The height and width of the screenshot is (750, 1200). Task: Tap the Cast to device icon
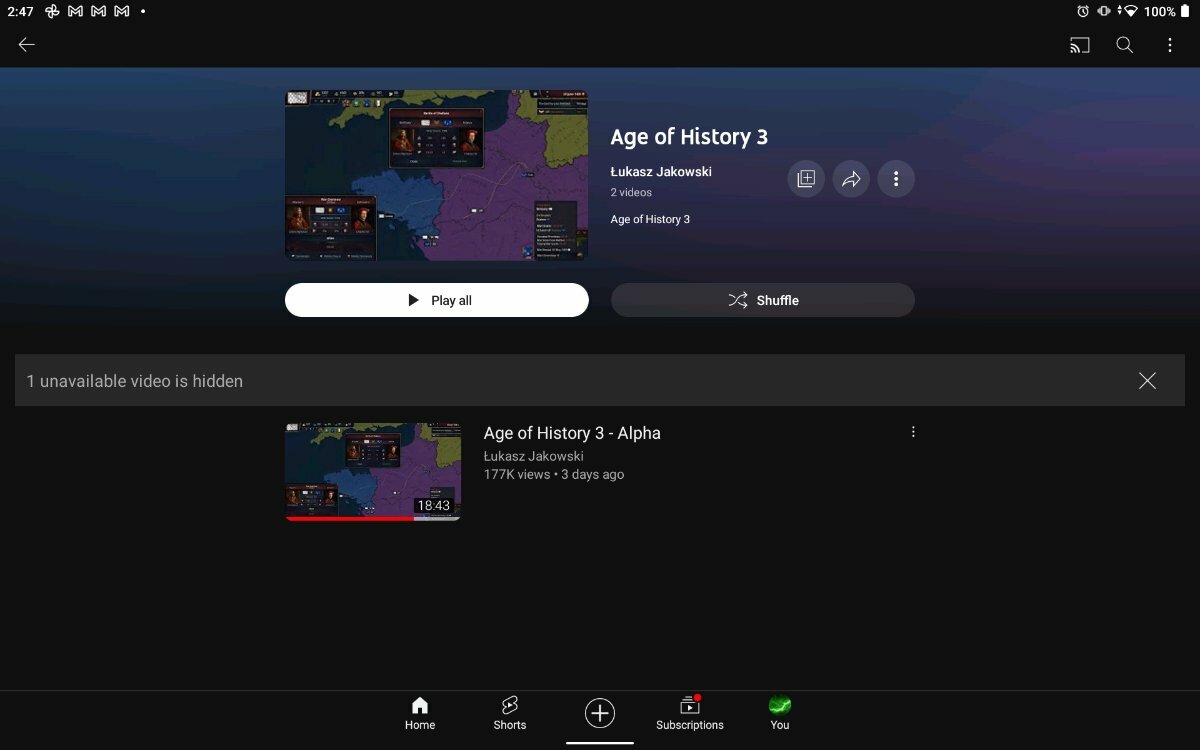pos(1079,45)
